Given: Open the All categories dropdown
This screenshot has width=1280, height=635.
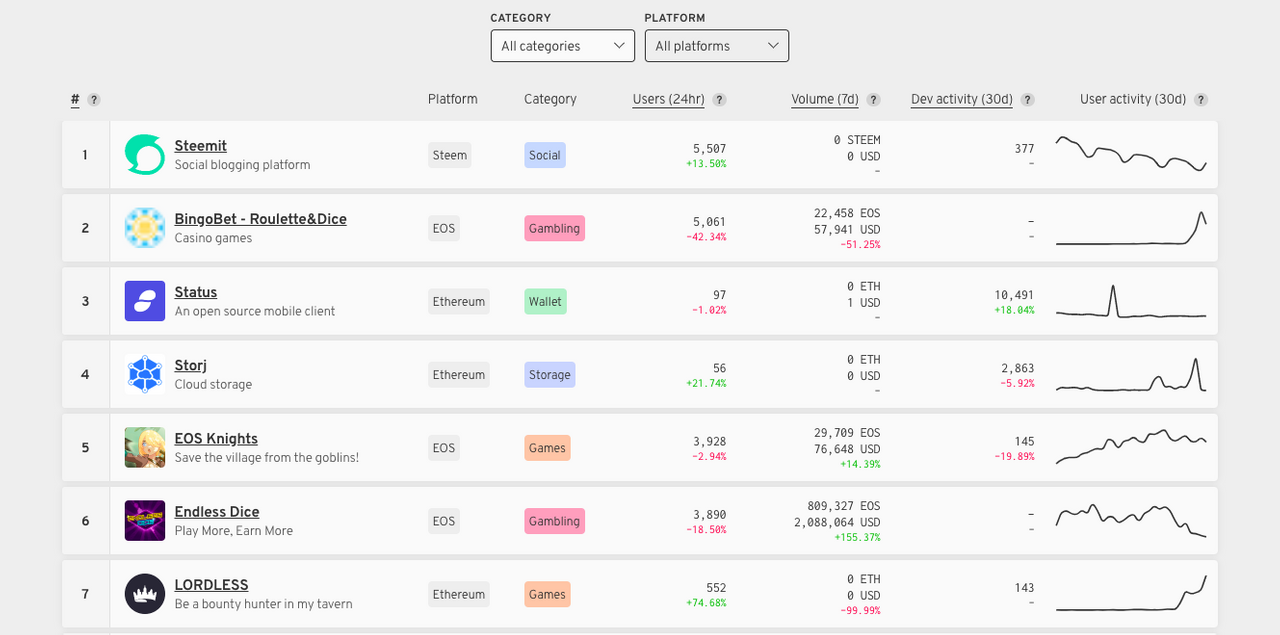Looking at the screenshot, I should click(563, 46).
